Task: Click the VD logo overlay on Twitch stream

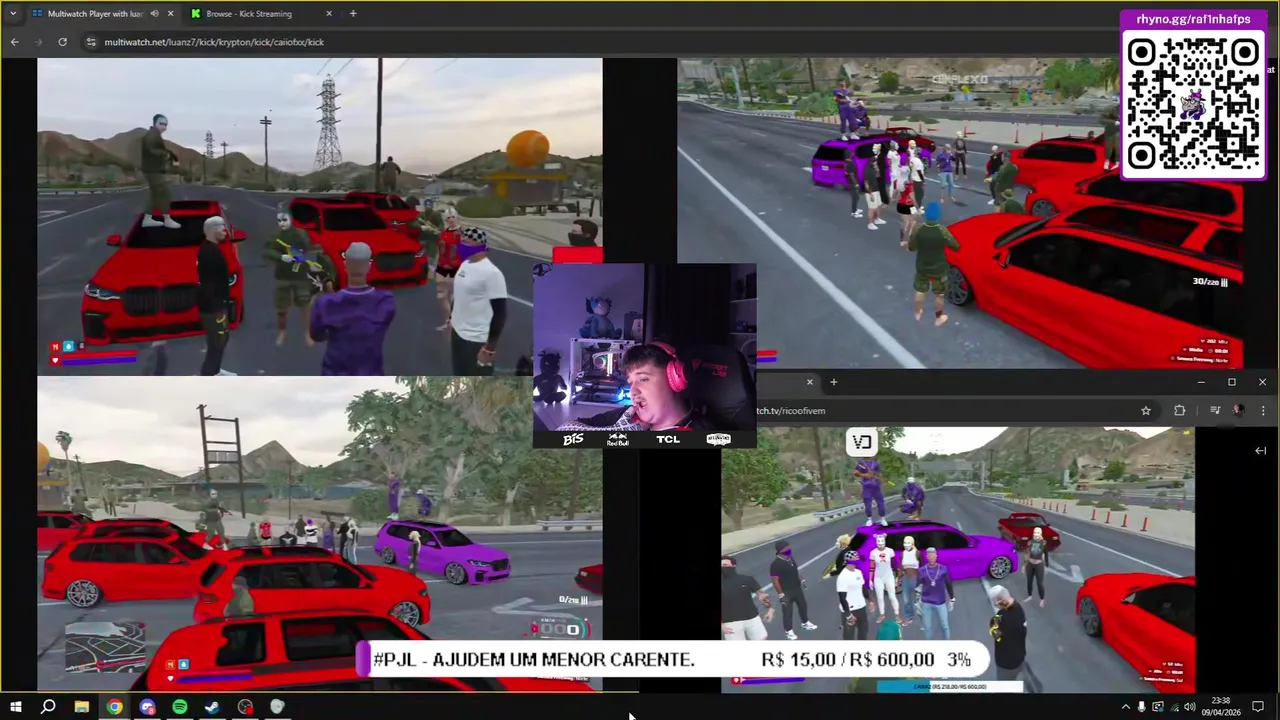Action: point(861,441)
